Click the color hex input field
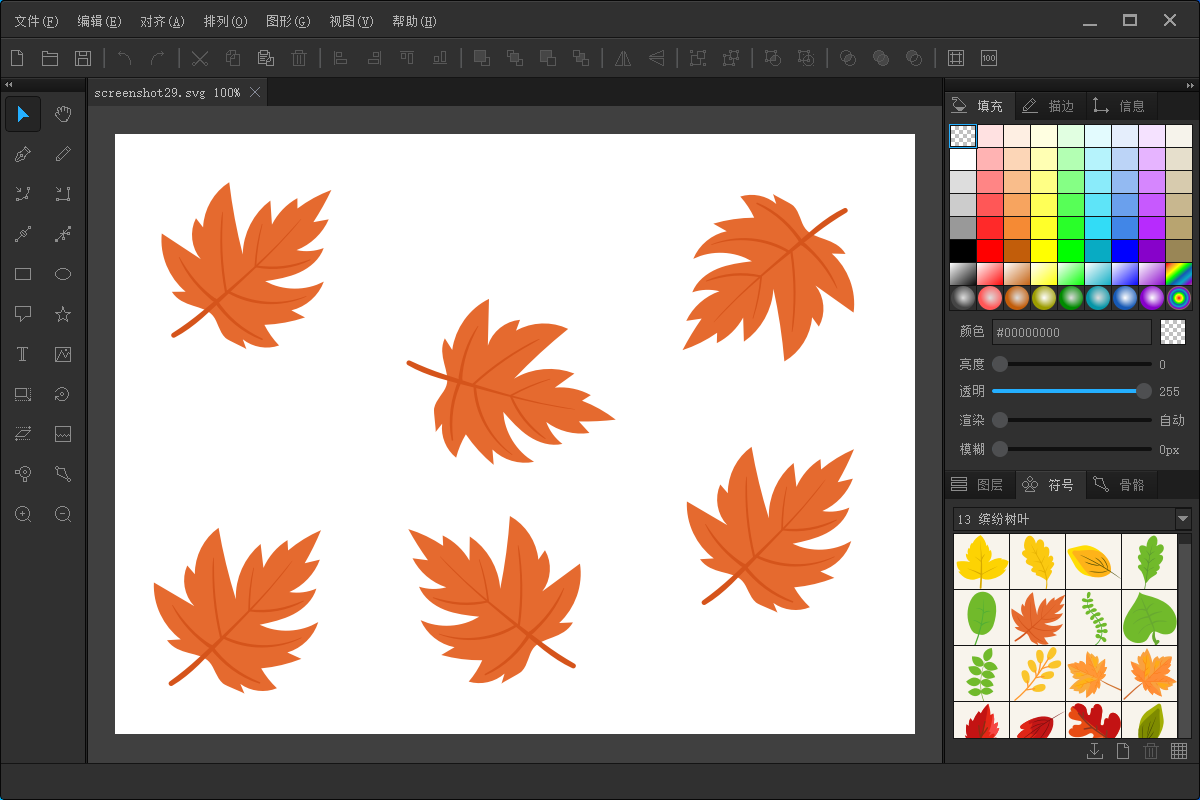 coord(1071,332)
